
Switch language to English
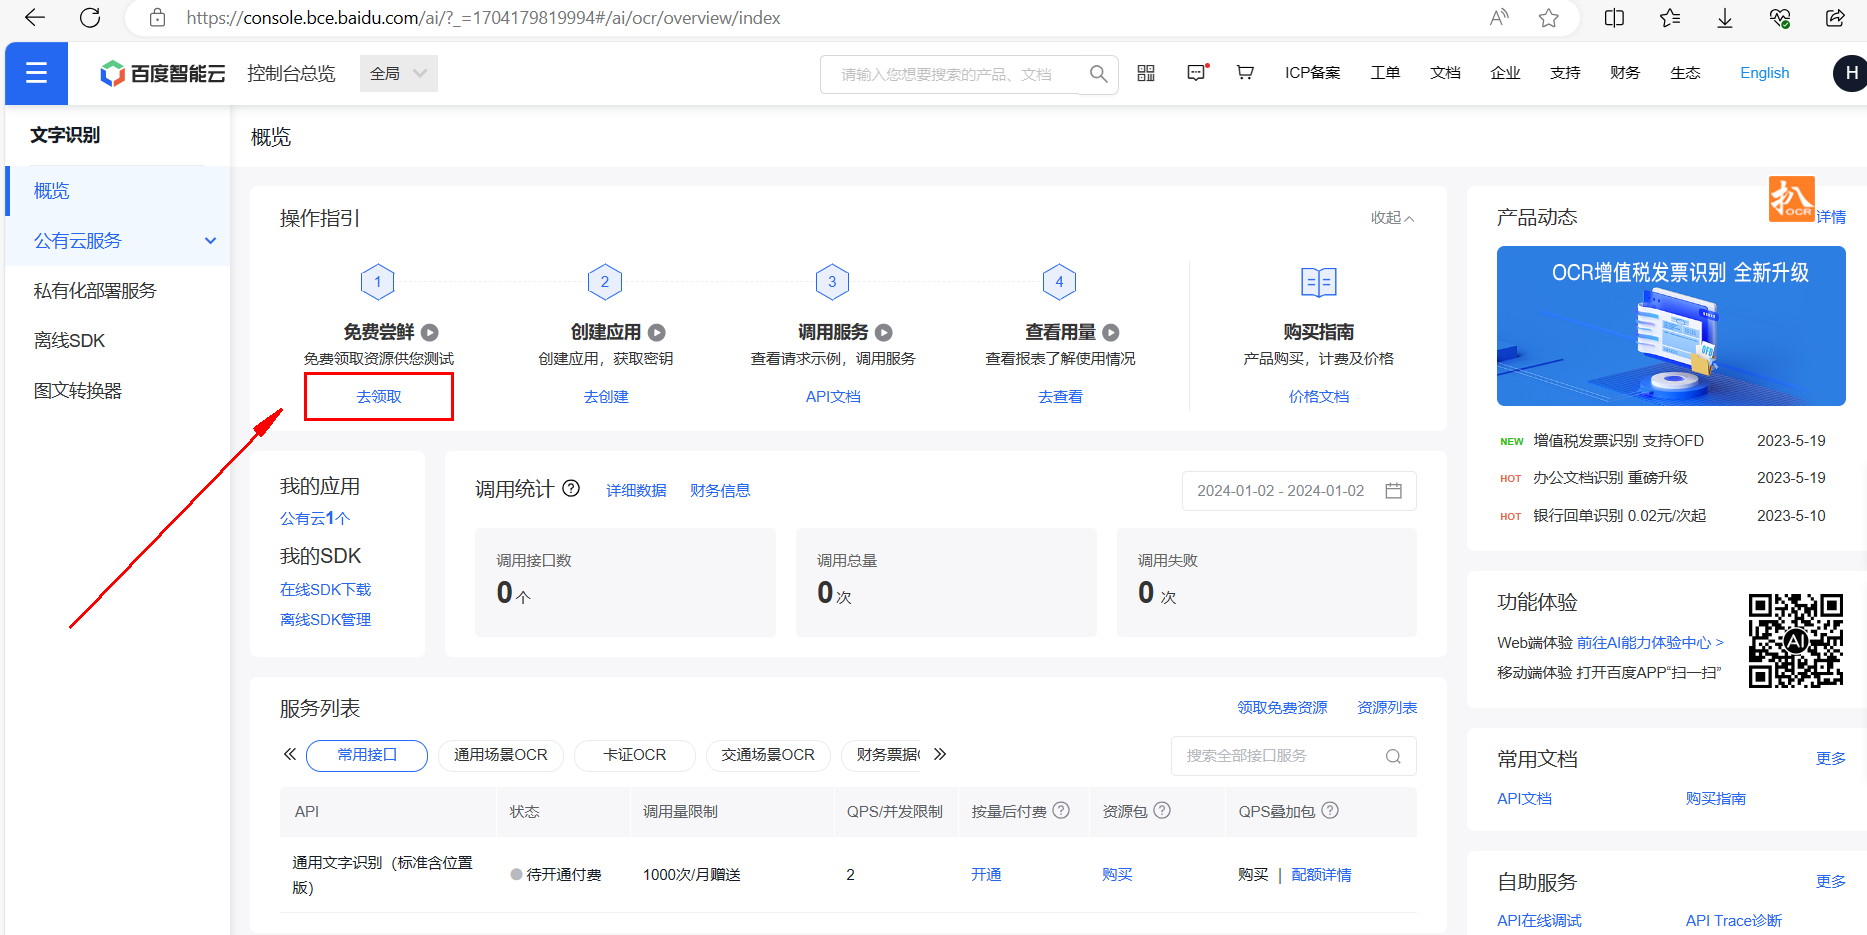pos(1764,73)
